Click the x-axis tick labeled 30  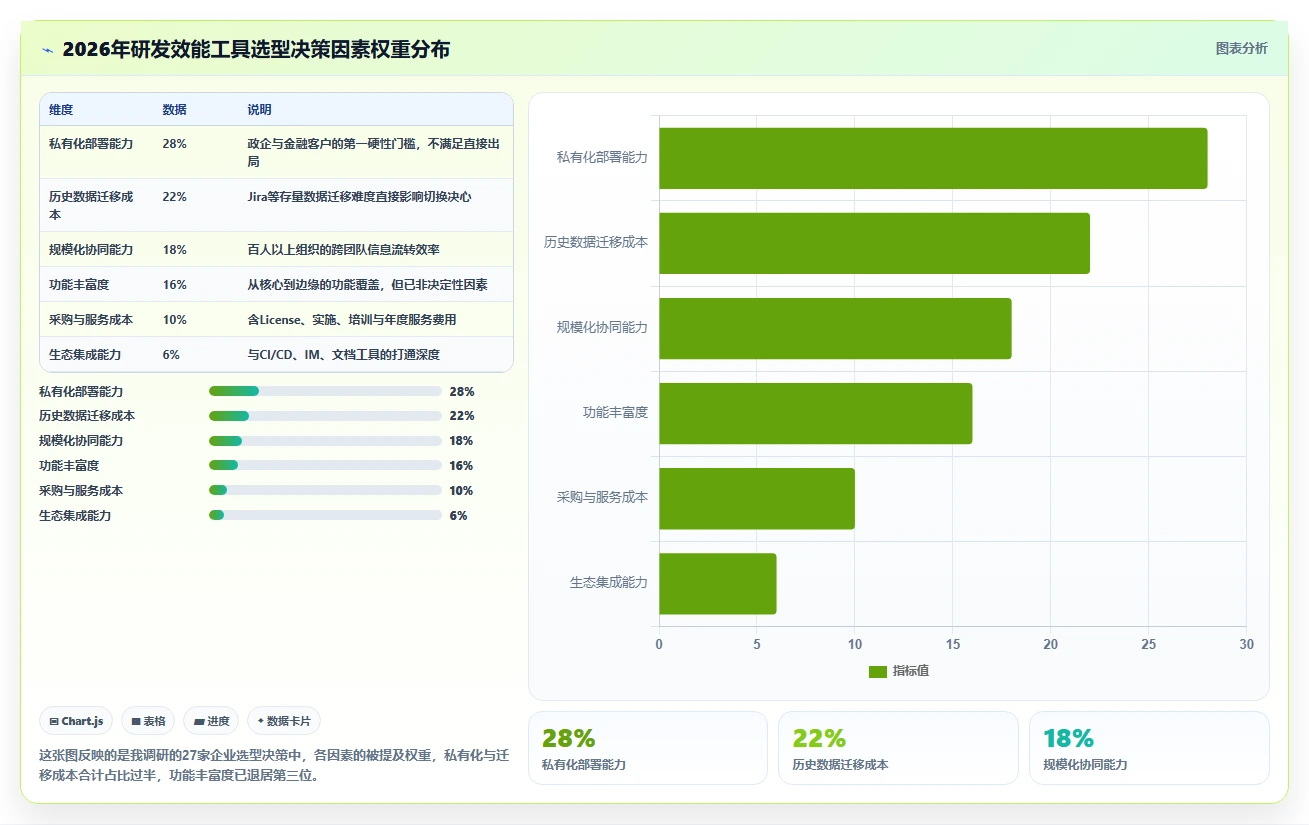1246,645
